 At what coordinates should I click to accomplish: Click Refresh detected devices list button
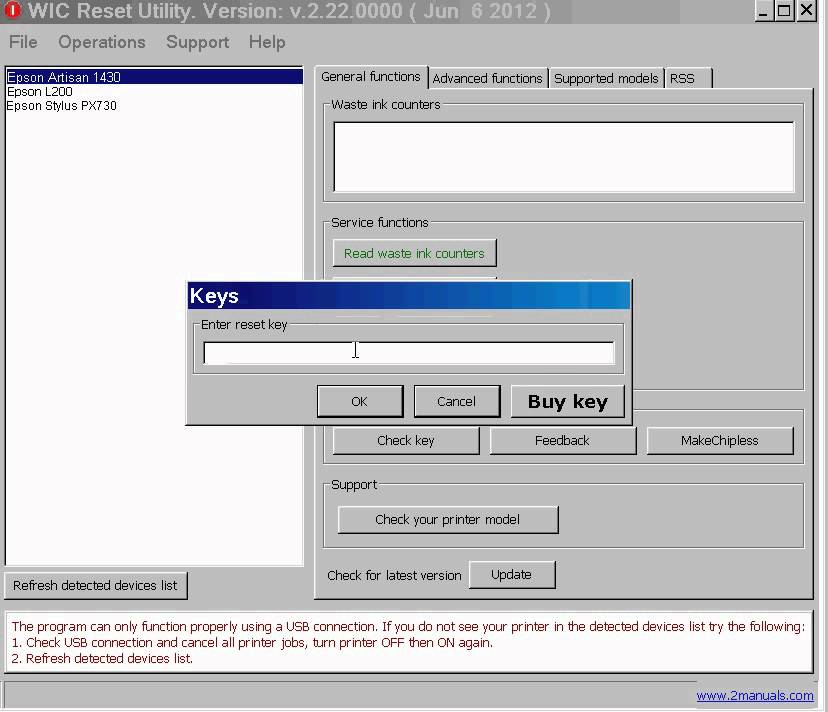pos(96,585)
